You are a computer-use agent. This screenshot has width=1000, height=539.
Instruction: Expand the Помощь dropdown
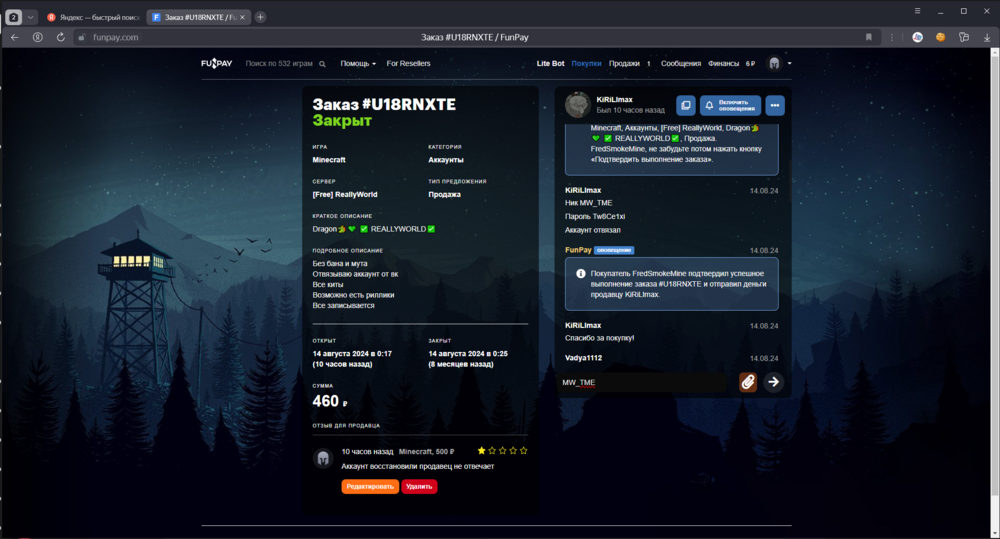tap(358, 64)
